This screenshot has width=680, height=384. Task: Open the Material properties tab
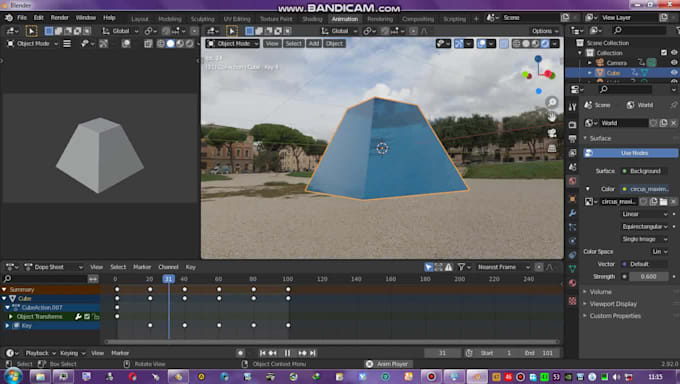click(x=572, y=283)
